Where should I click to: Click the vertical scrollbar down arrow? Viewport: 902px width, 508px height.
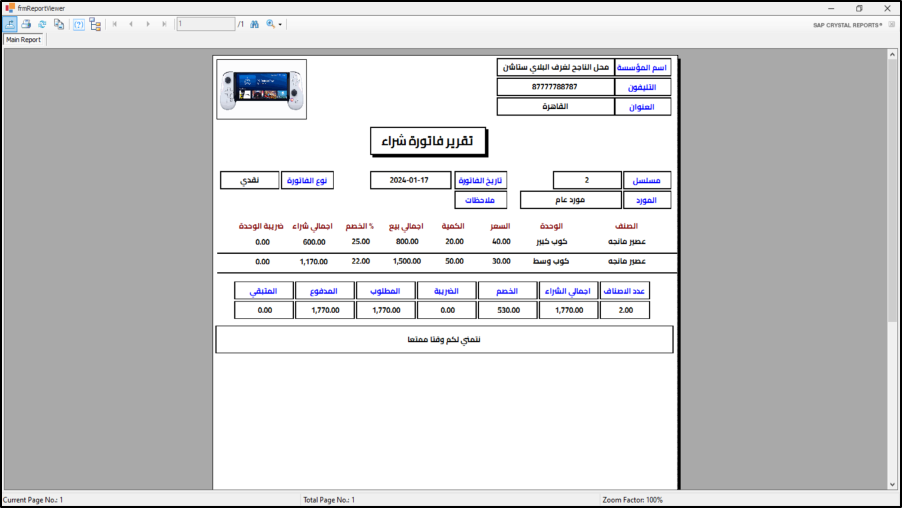[892, 485]
